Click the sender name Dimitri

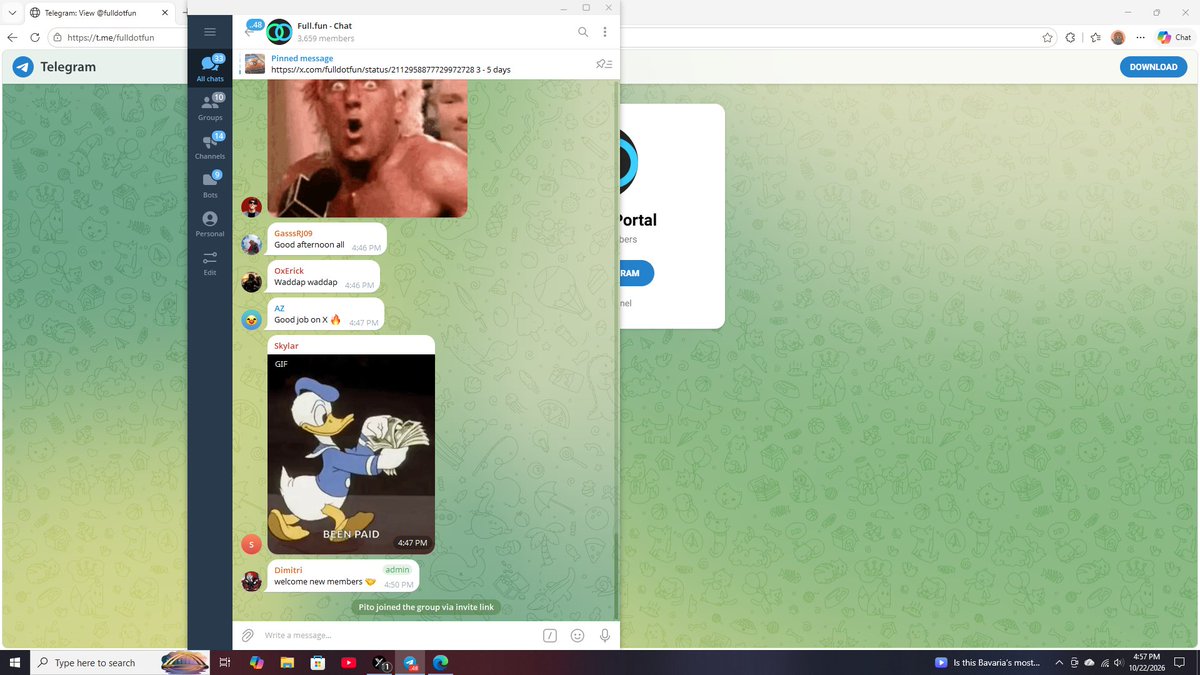tap(290, 570)
